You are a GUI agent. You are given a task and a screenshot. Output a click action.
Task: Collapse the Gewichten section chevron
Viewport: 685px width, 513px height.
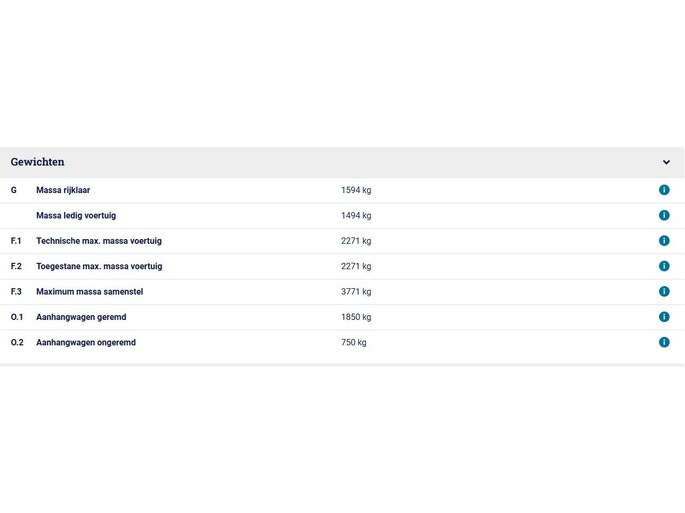[x=666, y=162]
